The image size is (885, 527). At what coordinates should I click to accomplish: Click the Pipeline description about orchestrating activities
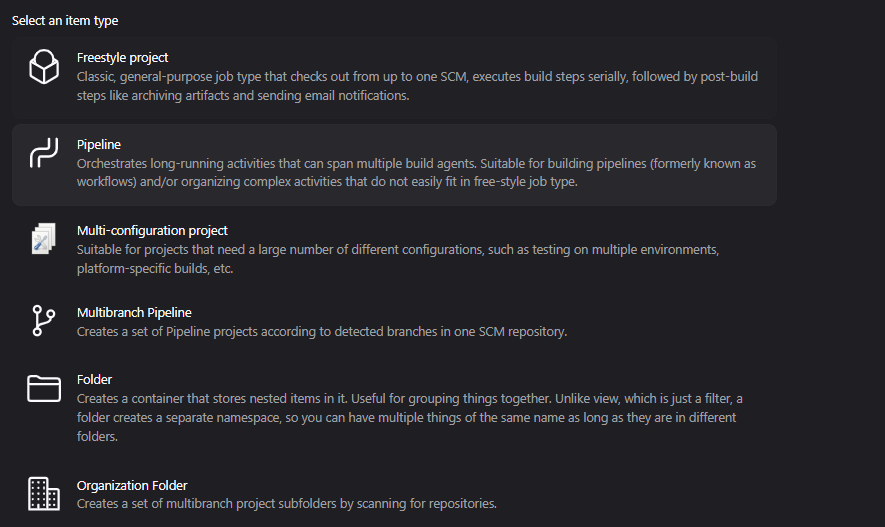tap(416, 173)
